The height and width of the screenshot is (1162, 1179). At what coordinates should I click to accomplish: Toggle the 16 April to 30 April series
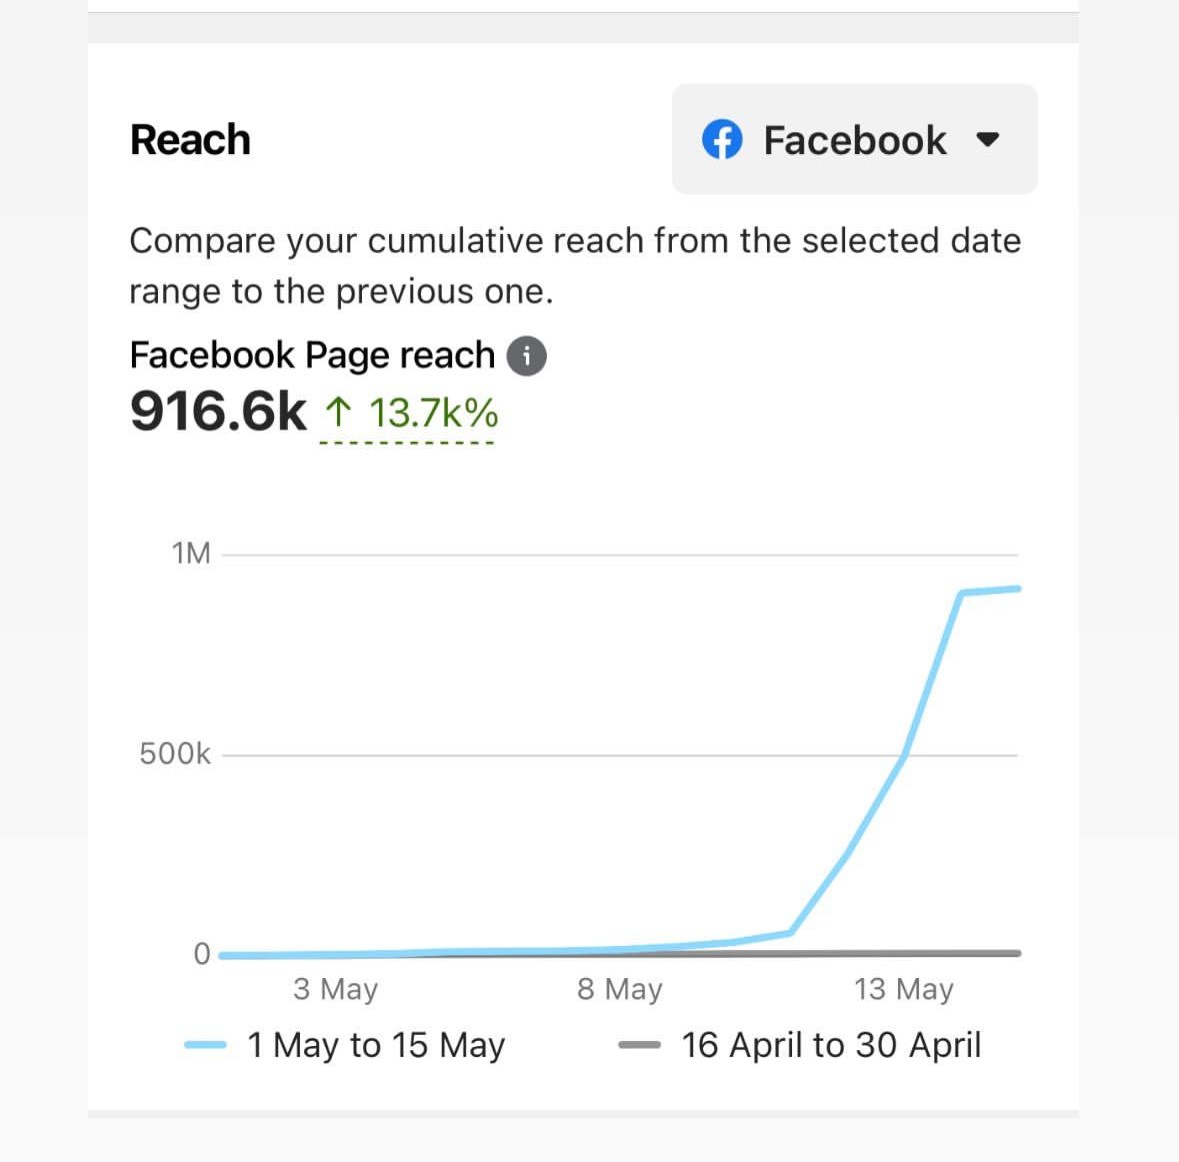(x=831, y=1045)
